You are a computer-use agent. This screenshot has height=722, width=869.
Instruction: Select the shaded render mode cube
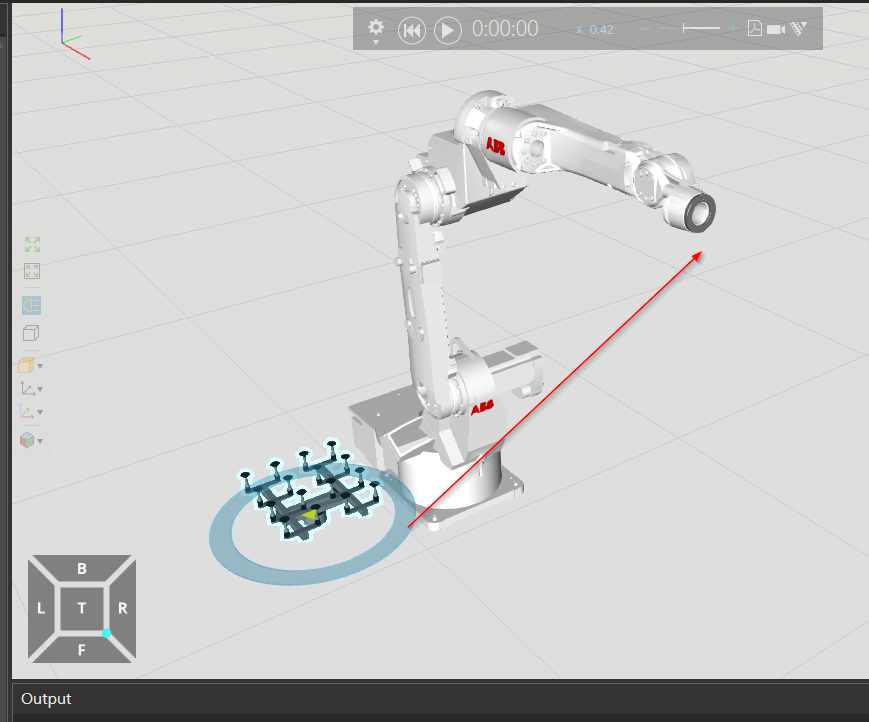coord(26,365)
